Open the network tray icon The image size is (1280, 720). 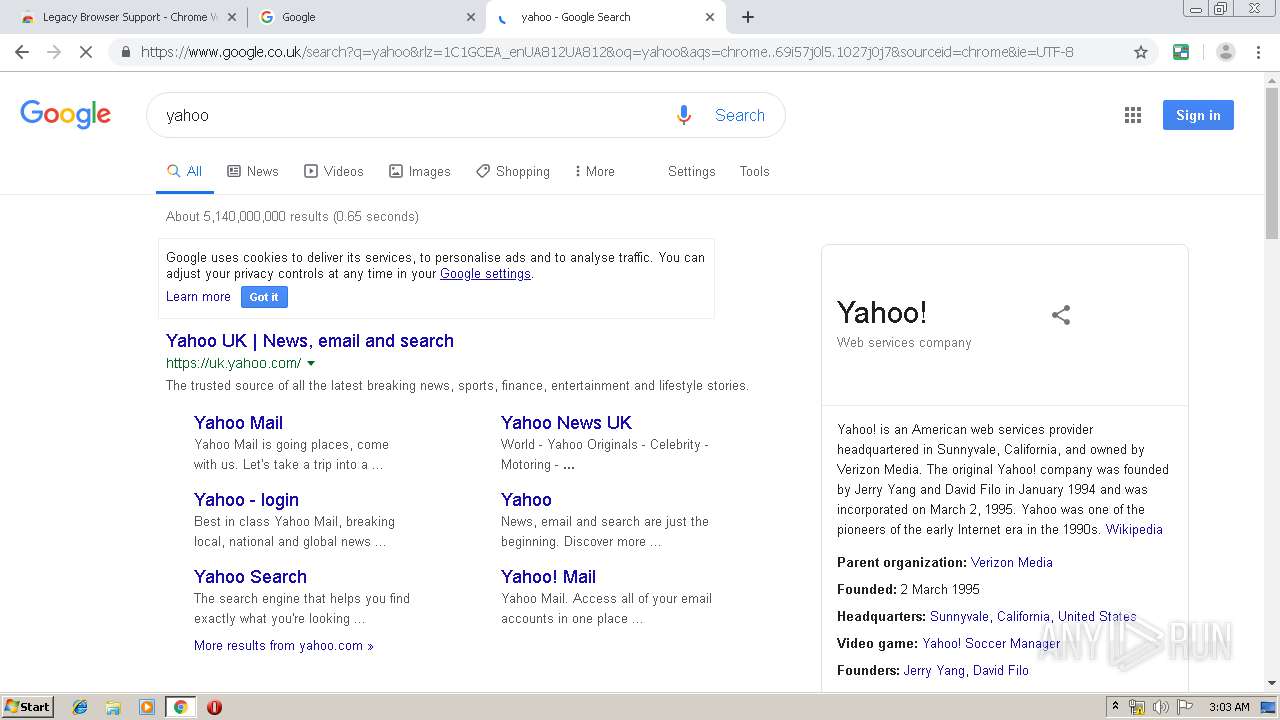click(1137, 707)
